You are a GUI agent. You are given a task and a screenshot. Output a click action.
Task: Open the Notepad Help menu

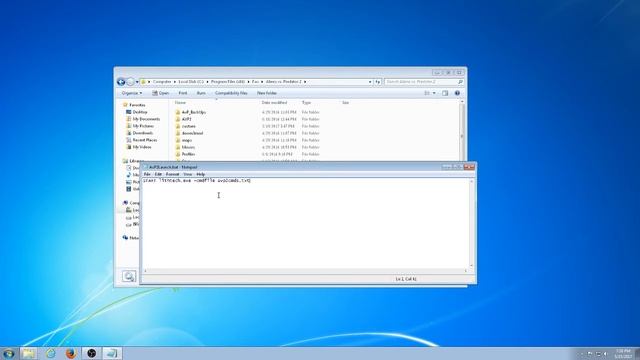tap(200, 174)
